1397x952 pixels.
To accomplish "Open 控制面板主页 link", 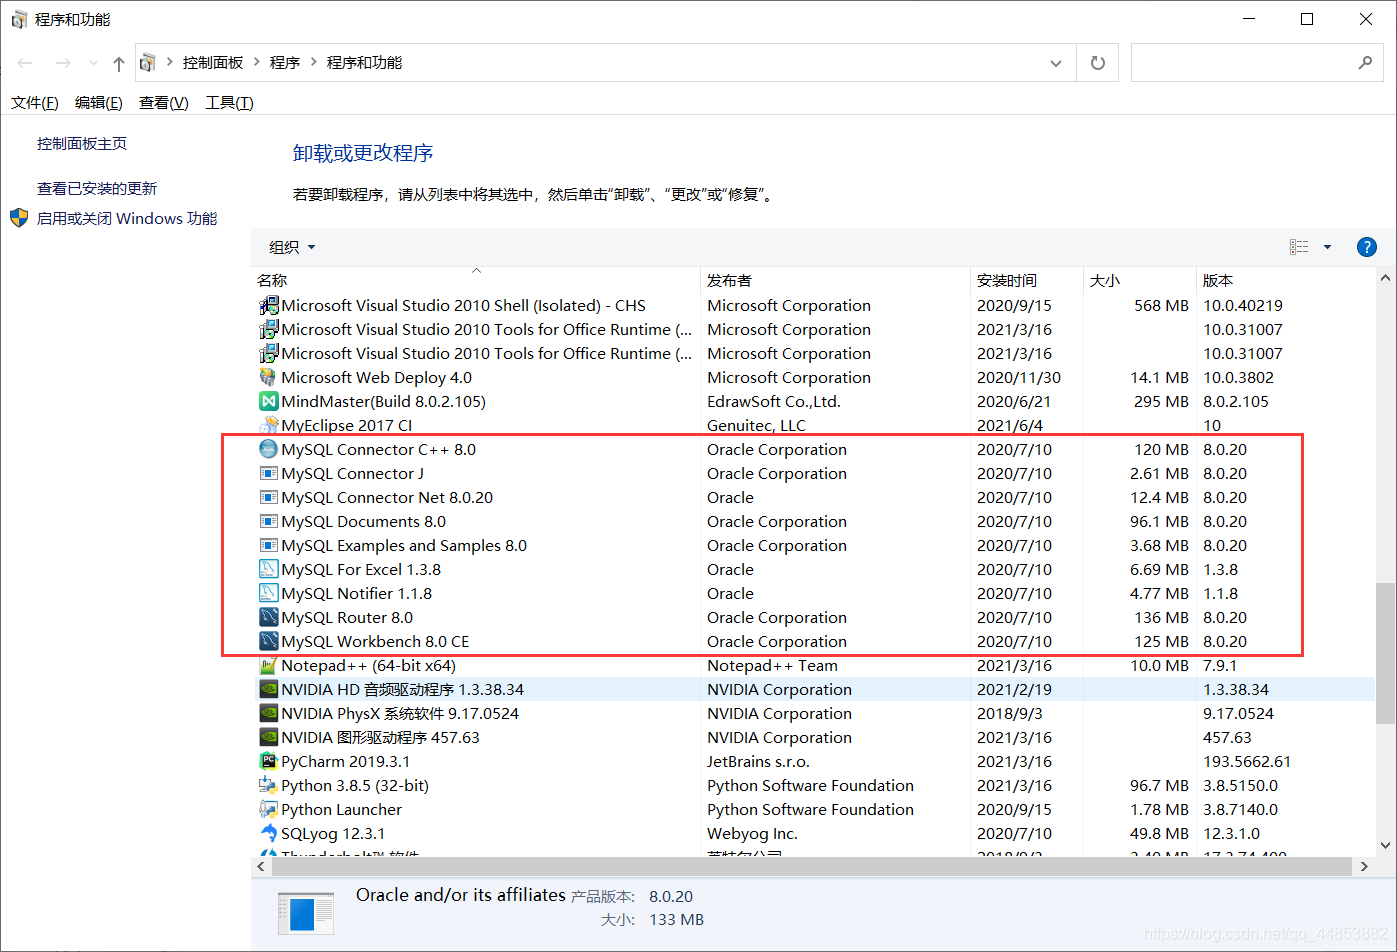I will coord(82,144).
